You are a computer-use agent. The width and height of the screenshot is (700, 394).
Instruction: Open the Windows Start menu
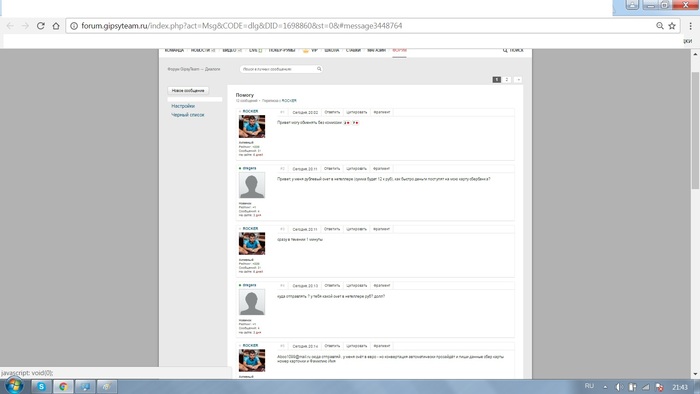(14, 386)
